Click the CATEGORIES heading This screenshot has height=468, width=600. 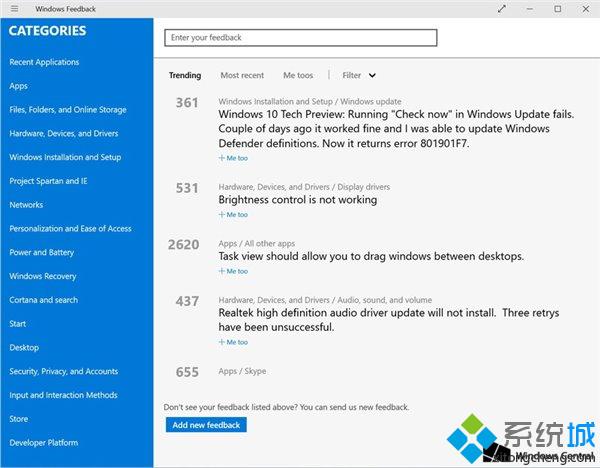[47, 31]
